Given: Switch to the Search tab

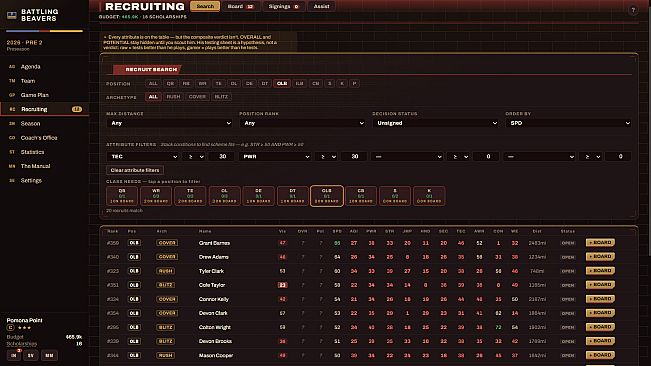Looking at the screenshot, I should pyautogui.click(x=205, y=6).
